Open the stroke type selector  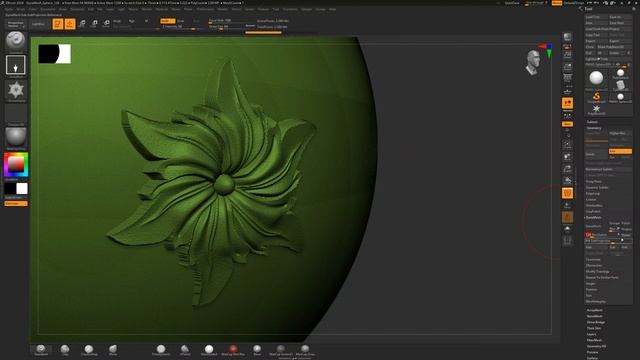click(16, 65)
